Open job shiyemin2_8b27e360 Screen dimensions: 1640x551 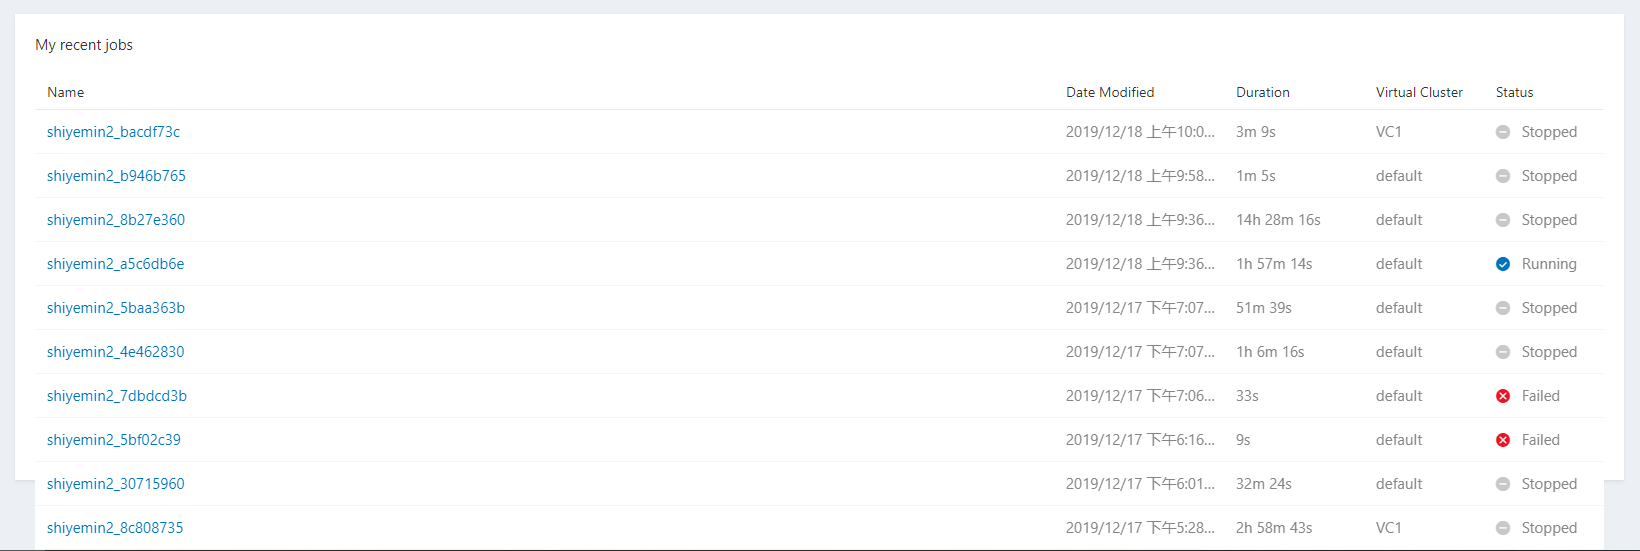(x=116, y=220)
